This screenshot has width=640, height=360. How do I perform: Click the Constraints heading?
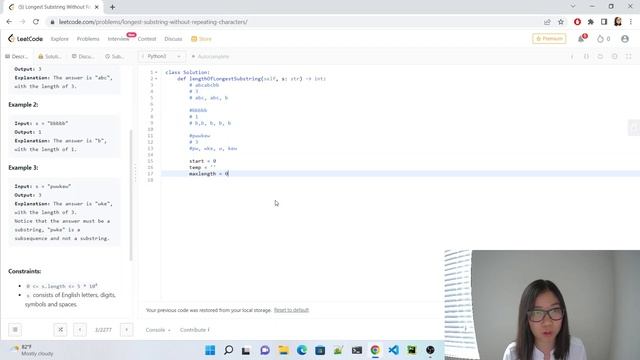(24, 271)
